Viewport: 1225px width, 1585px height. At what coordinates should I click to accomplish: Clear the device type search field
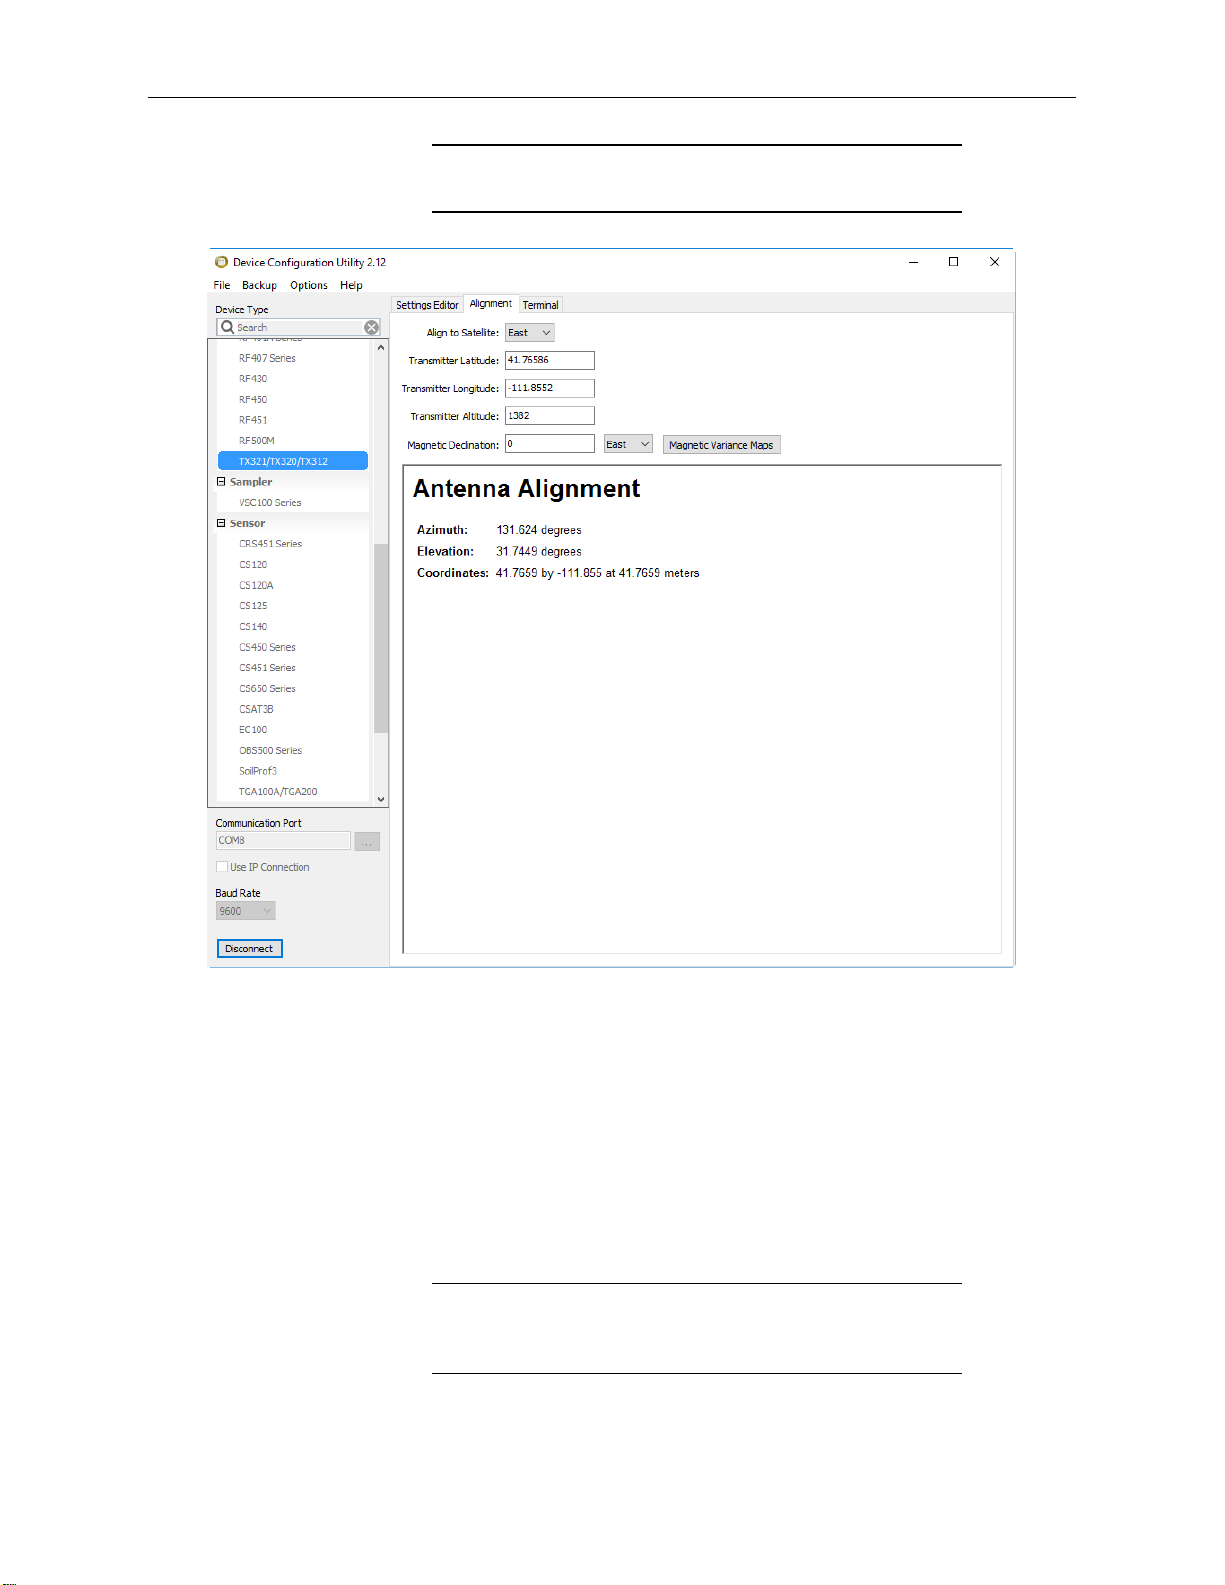click(x=371, y=328)
